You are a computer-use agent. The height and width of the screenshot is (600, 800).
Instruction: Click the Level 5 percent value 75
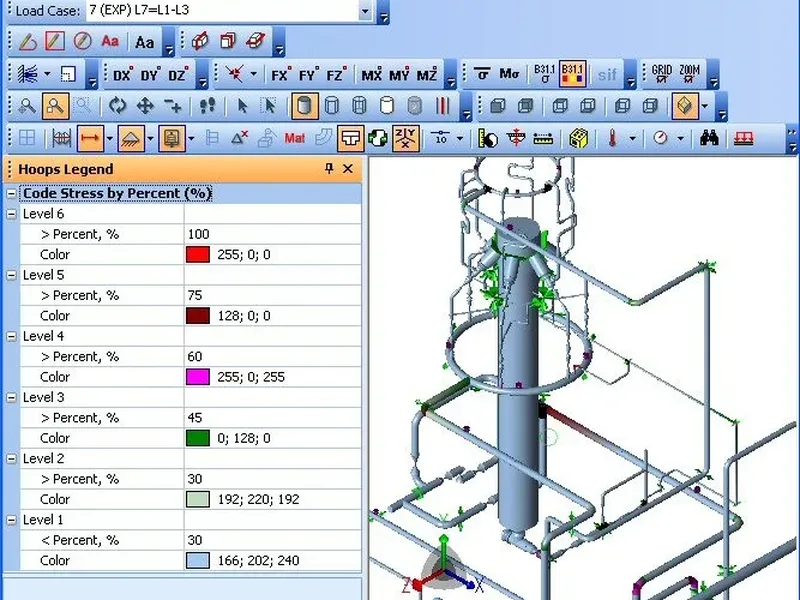[x=196, y=295]
